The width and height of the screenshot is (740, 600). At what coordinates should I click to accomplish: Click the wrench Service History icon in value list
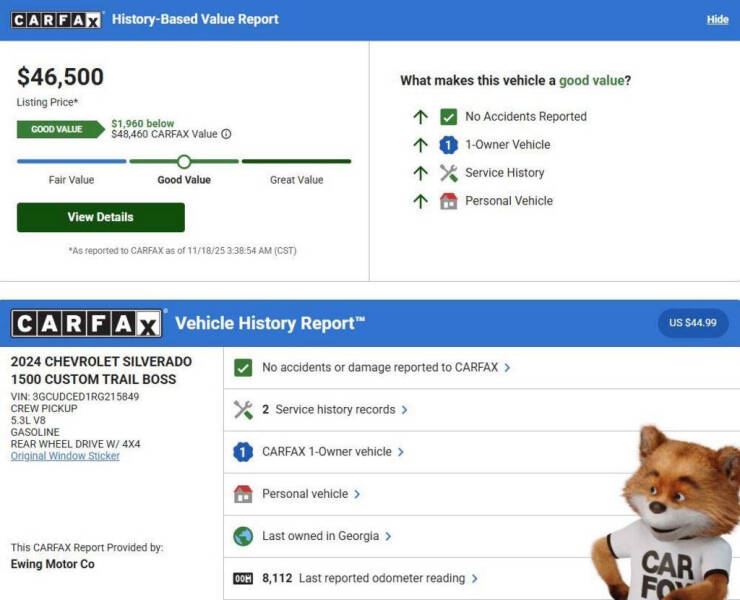tap(448, 173)
